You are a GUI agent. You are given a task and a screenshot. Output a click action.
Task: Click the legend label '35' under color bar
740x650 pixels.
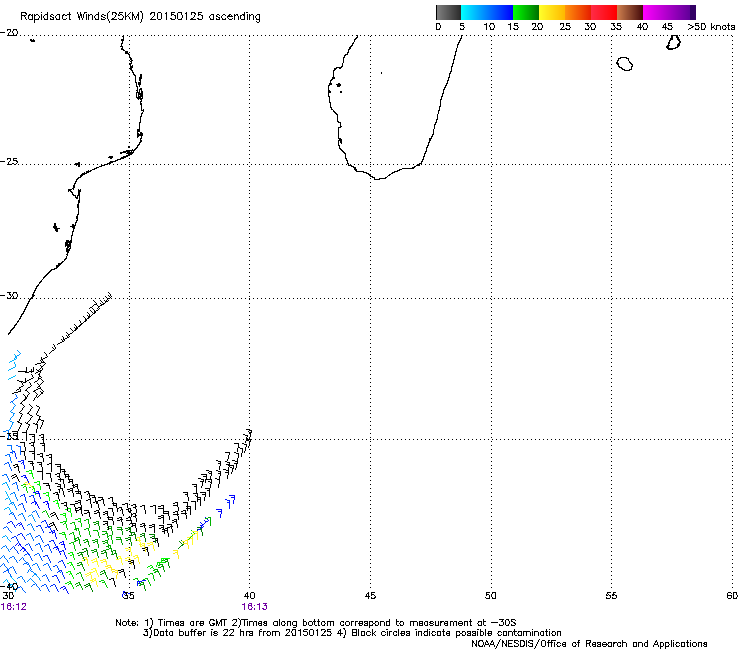(616, 27)
